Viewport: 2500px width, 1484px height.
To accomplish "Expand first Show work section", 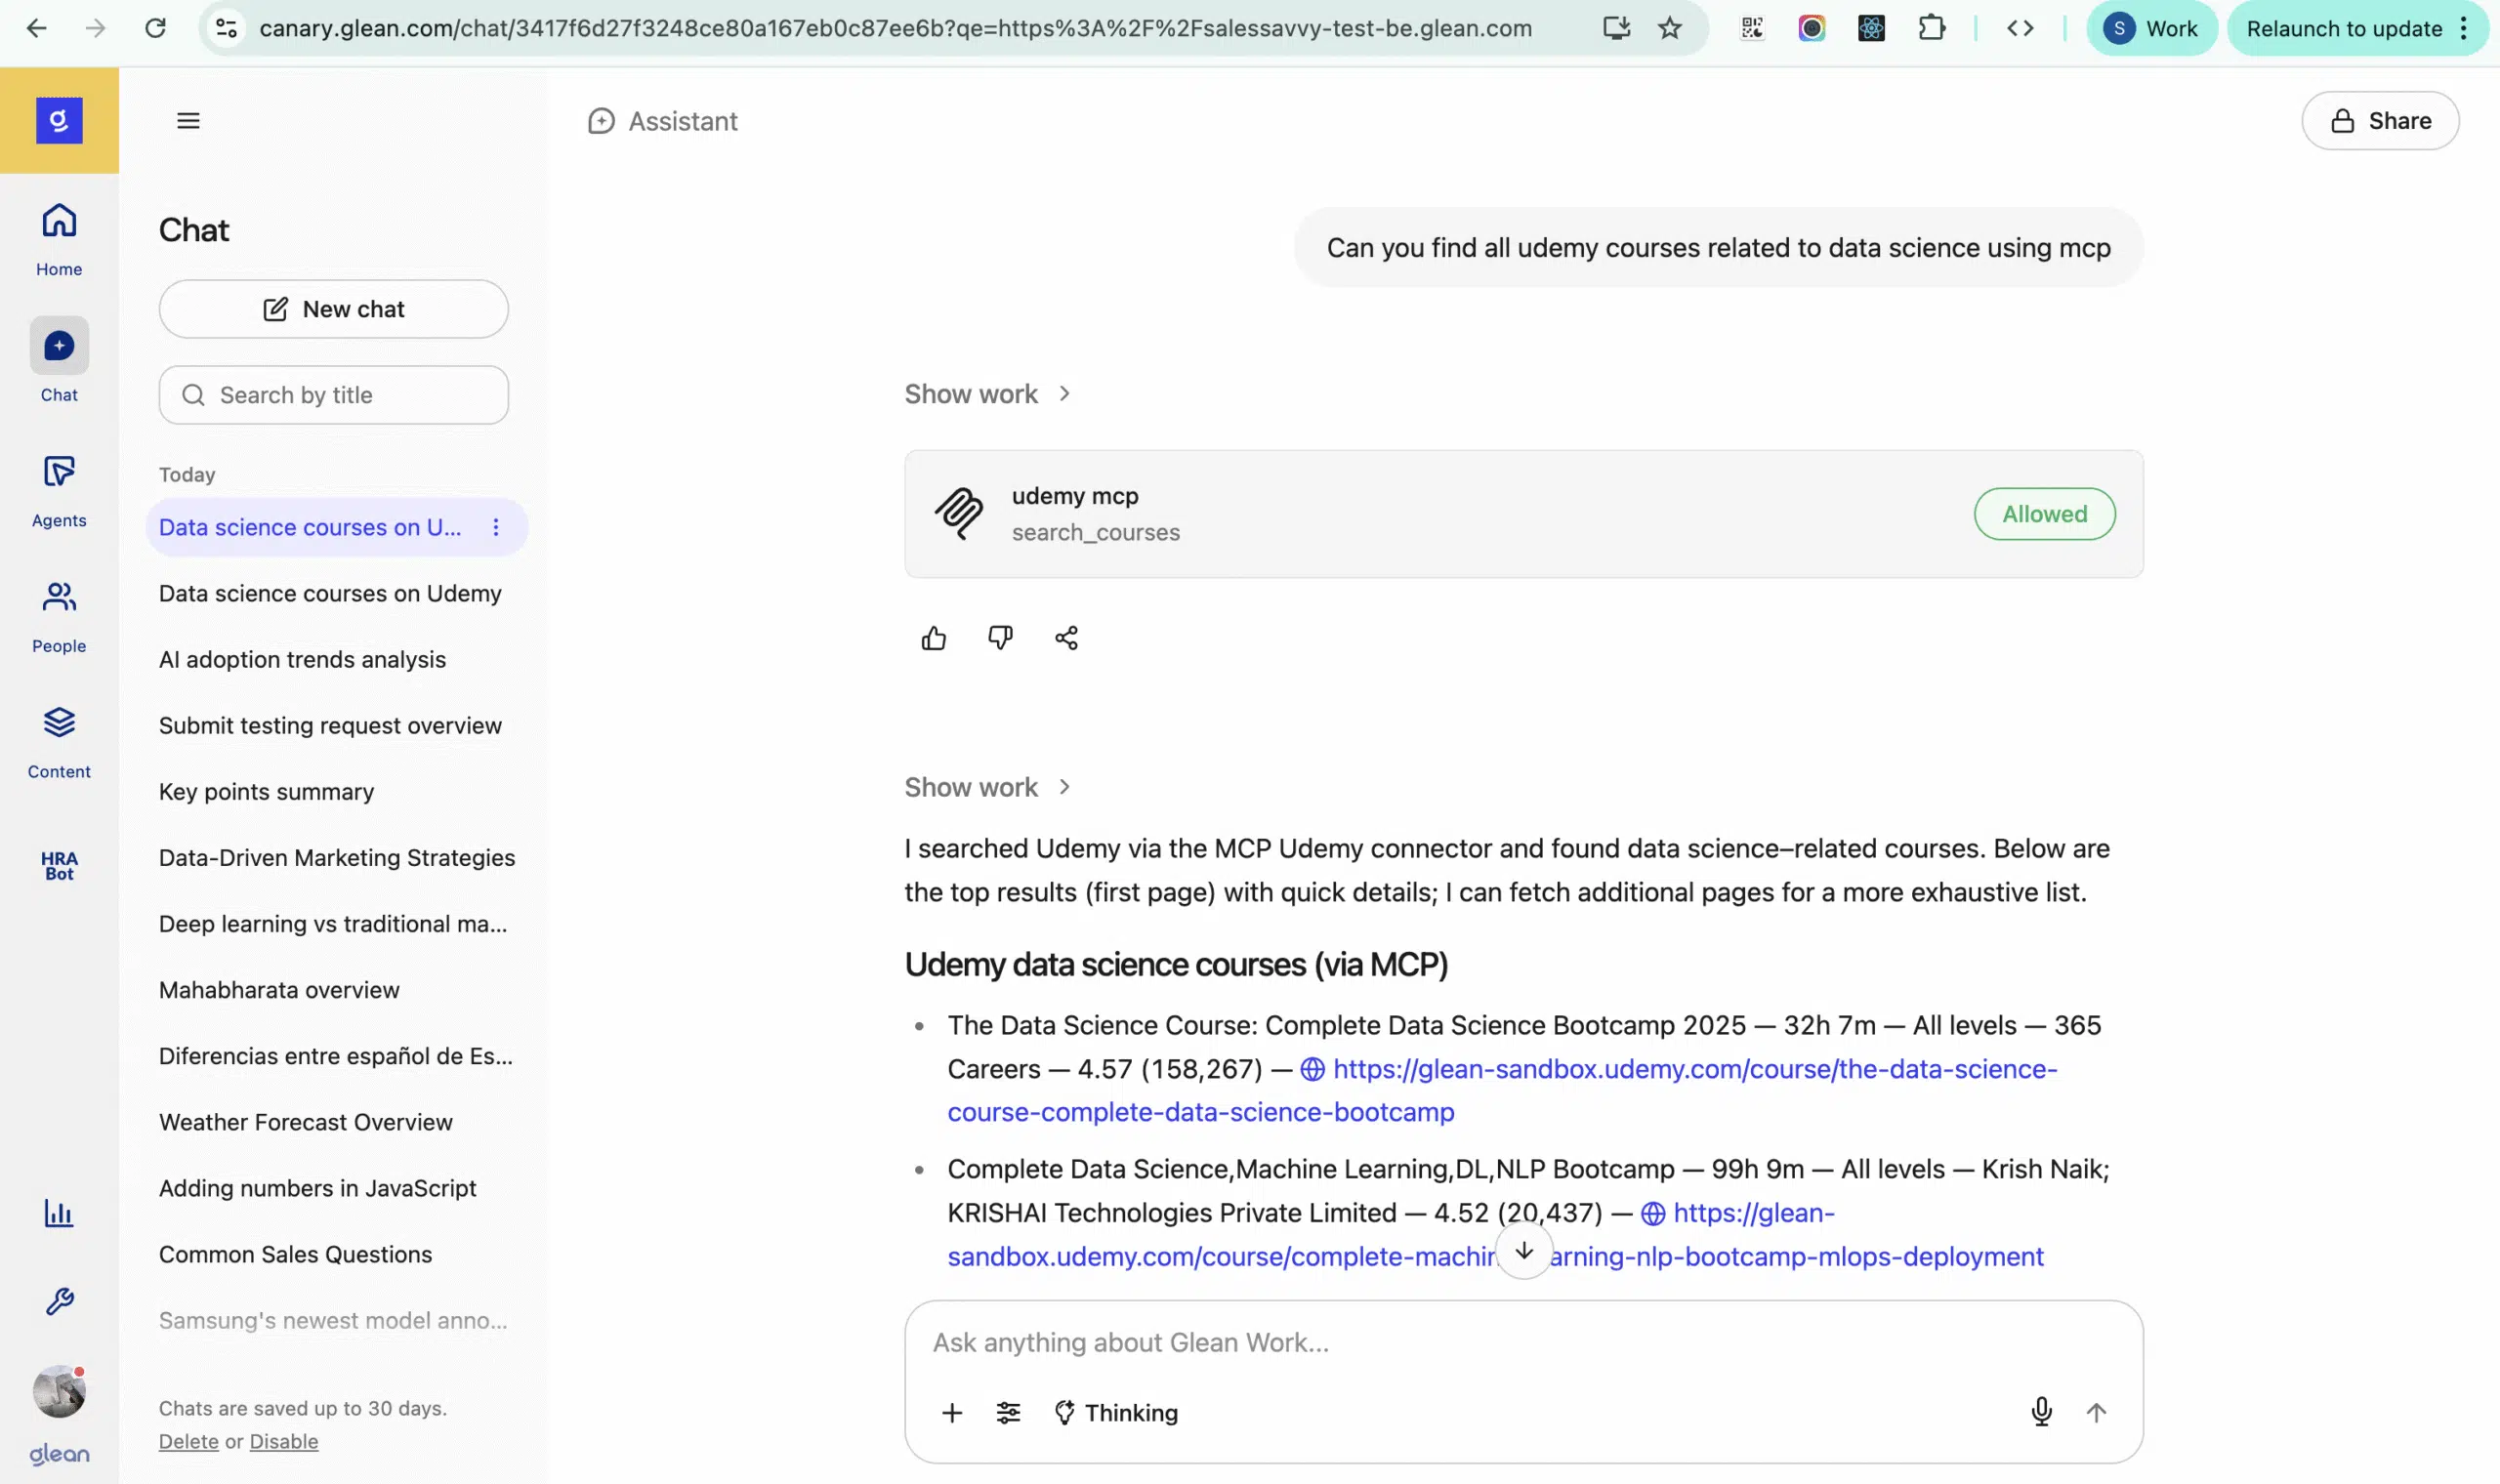I will click(987, 394).
